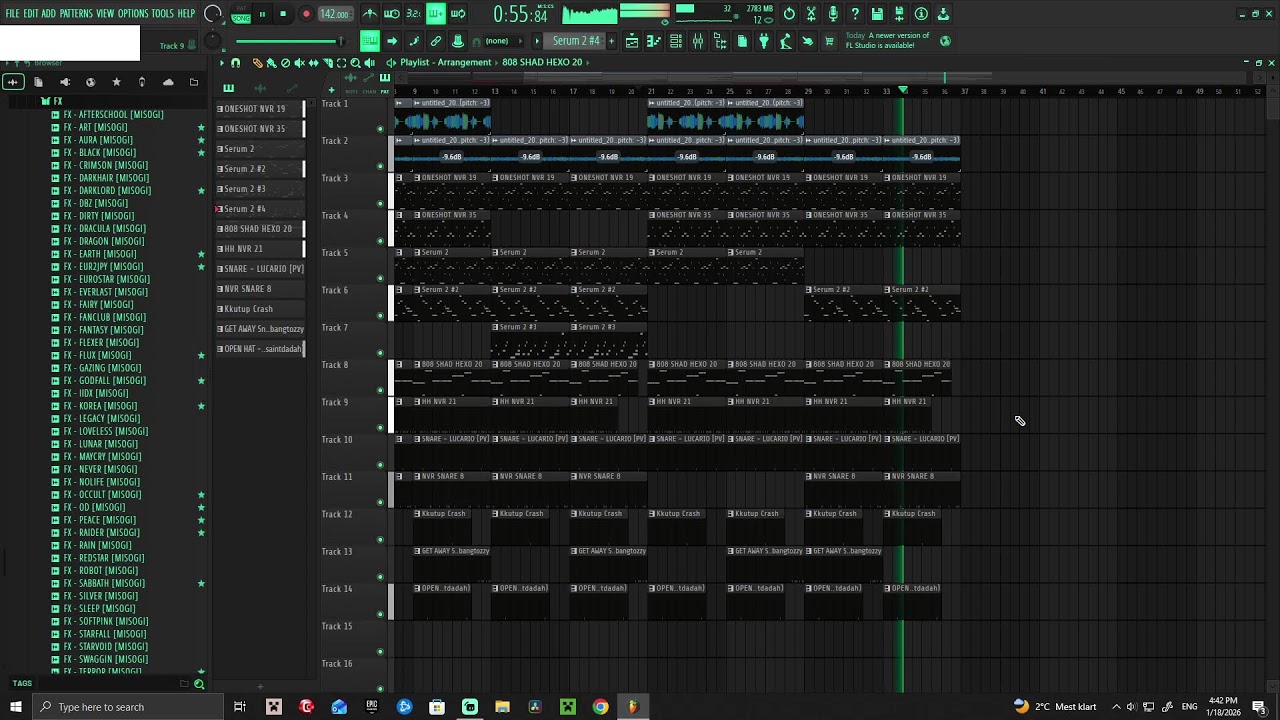This screenshot has width=1280, height=720.
Task: Open the Serum 2 #4 pattern selector
Action: point(577,41)
